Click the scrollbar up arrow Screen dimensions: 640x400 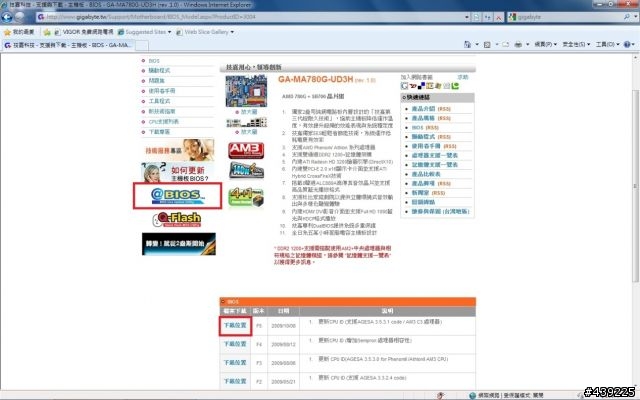pos(636,58)
